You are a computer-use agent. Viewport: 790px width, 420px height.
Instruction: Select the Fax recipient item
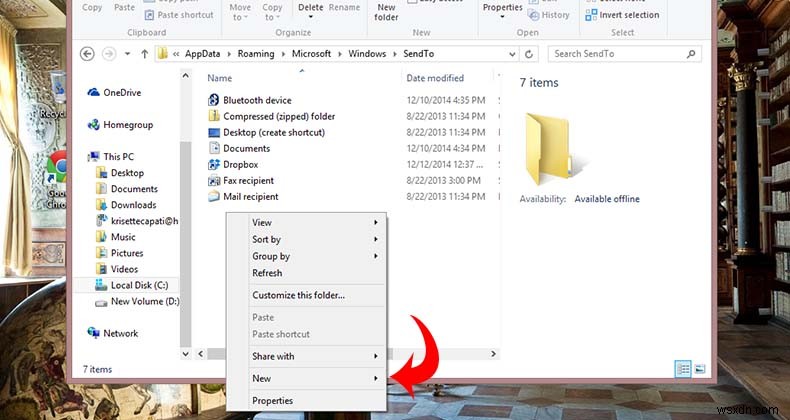coord(241,181)
